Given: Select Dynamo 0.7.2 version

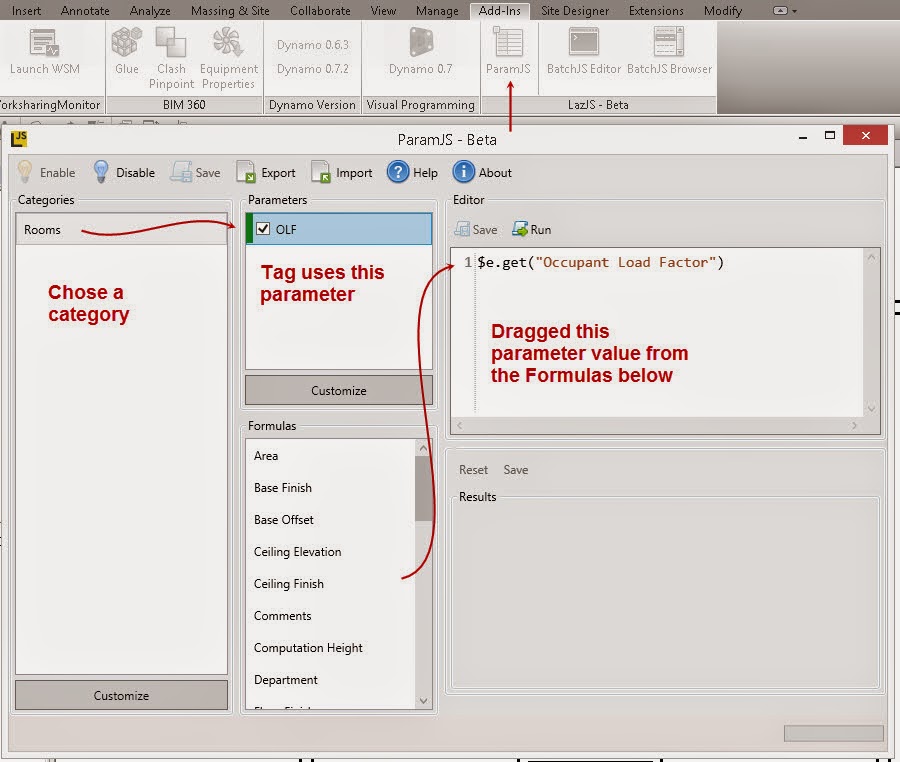Looking at the screenshot, I should (313, 69).
